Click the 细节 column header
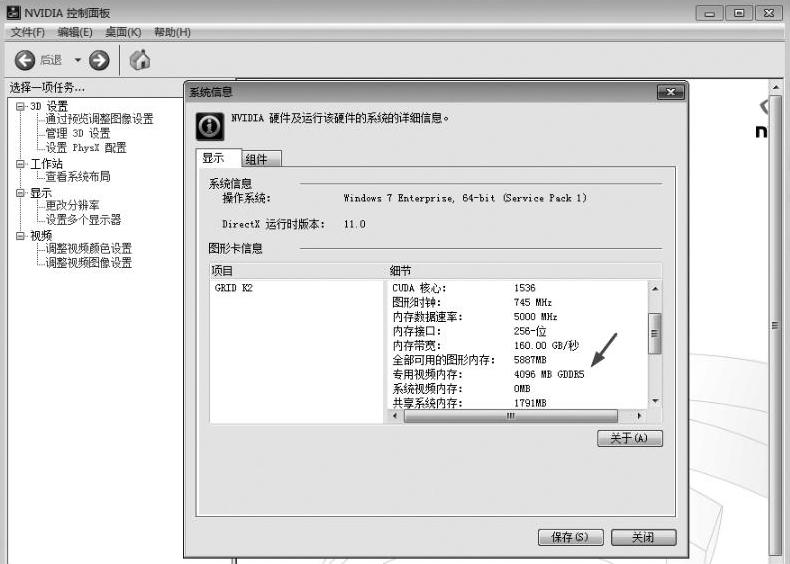This screenshot has height=564, width=790. click(523, 271)
